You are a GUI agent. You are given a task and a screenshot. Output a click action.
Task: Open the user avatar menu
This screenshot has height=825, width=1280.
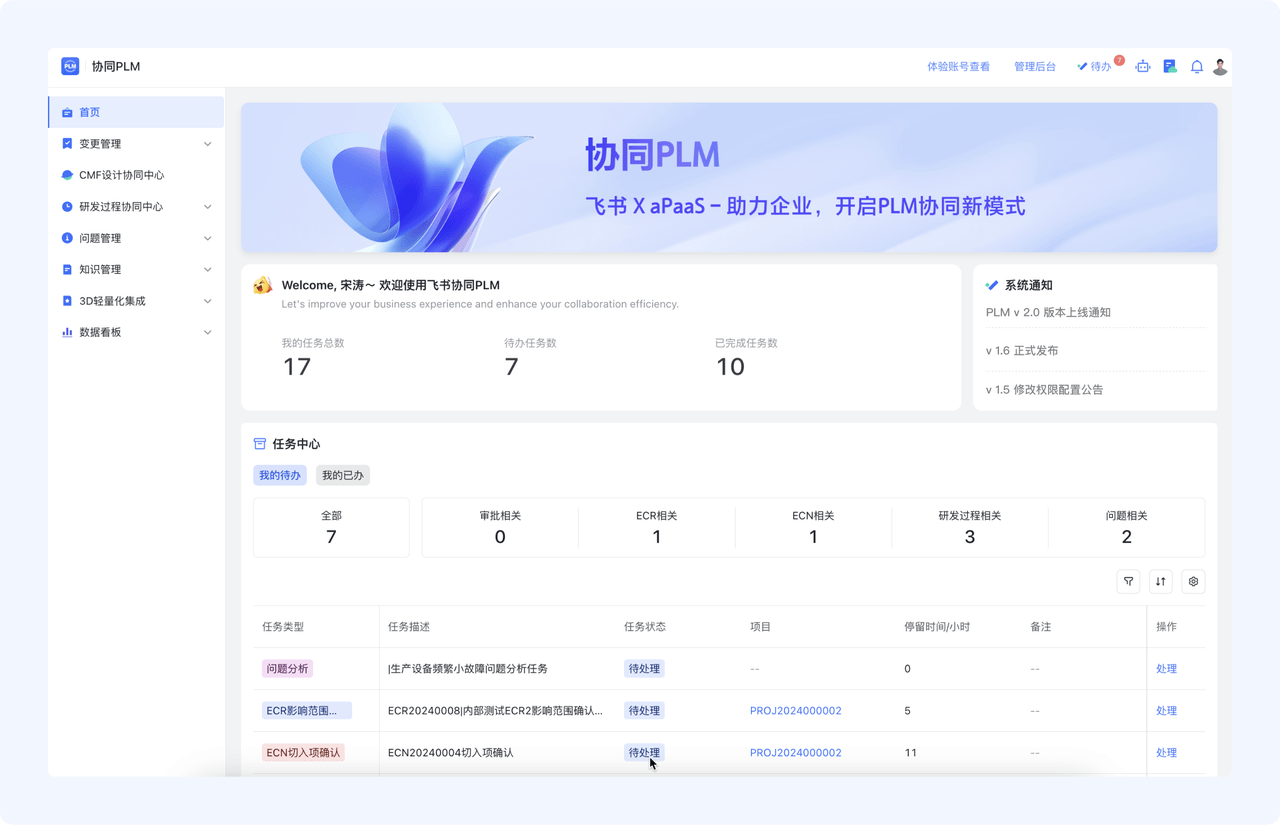click(x=1220, y=66)
